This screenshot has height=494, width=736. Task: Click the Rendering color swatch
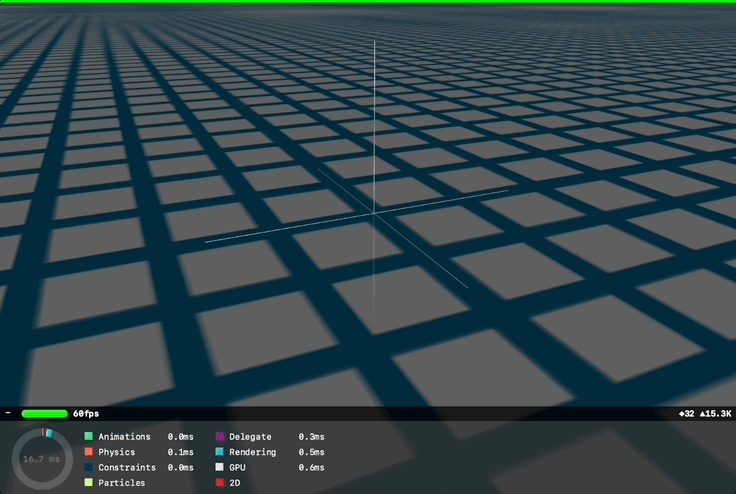point(220,452)
